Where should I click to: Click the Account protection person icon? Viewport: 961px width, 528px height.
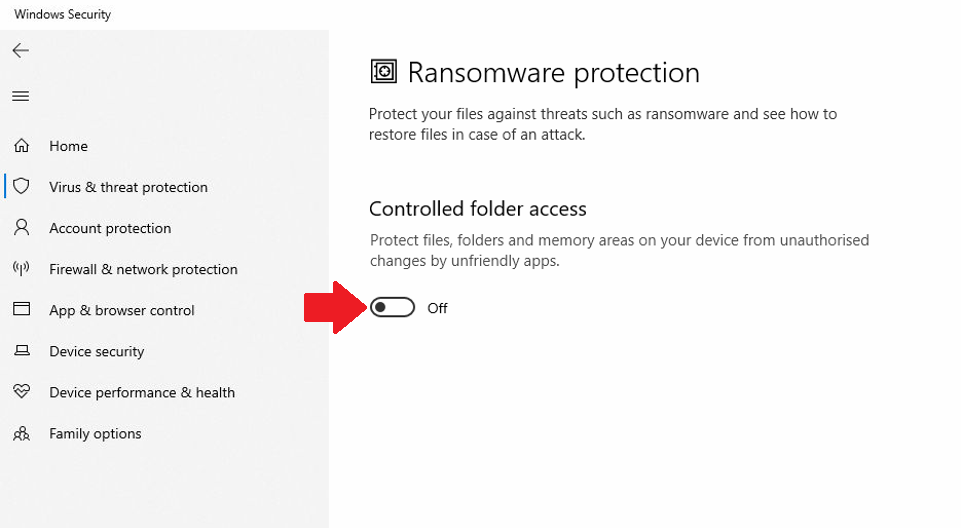21,228
